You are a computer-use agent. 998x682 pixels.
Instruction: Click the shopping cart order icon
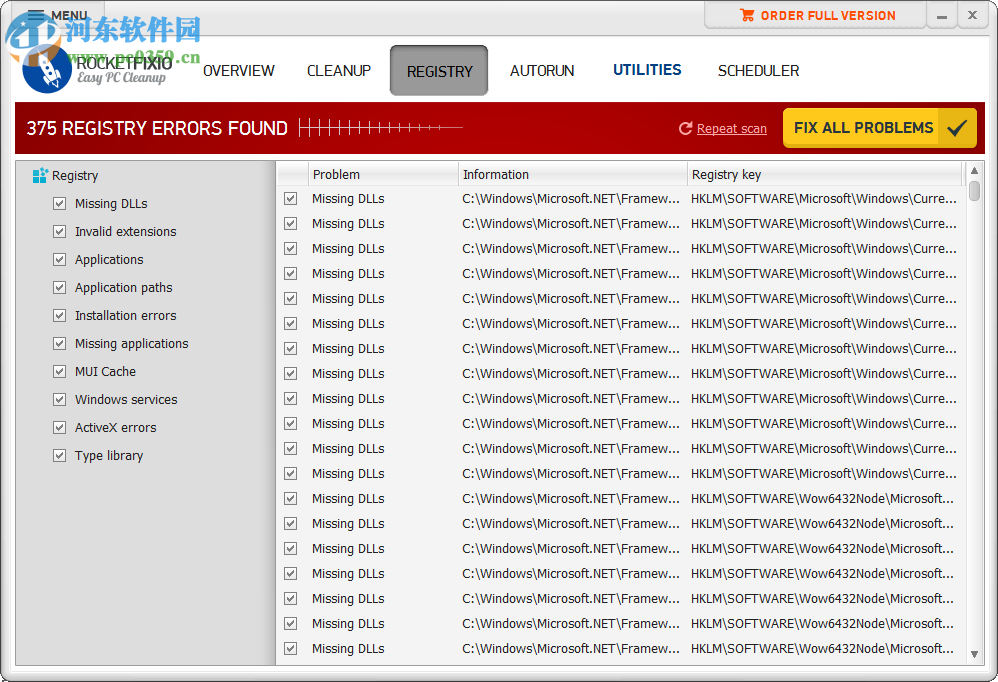747,15
